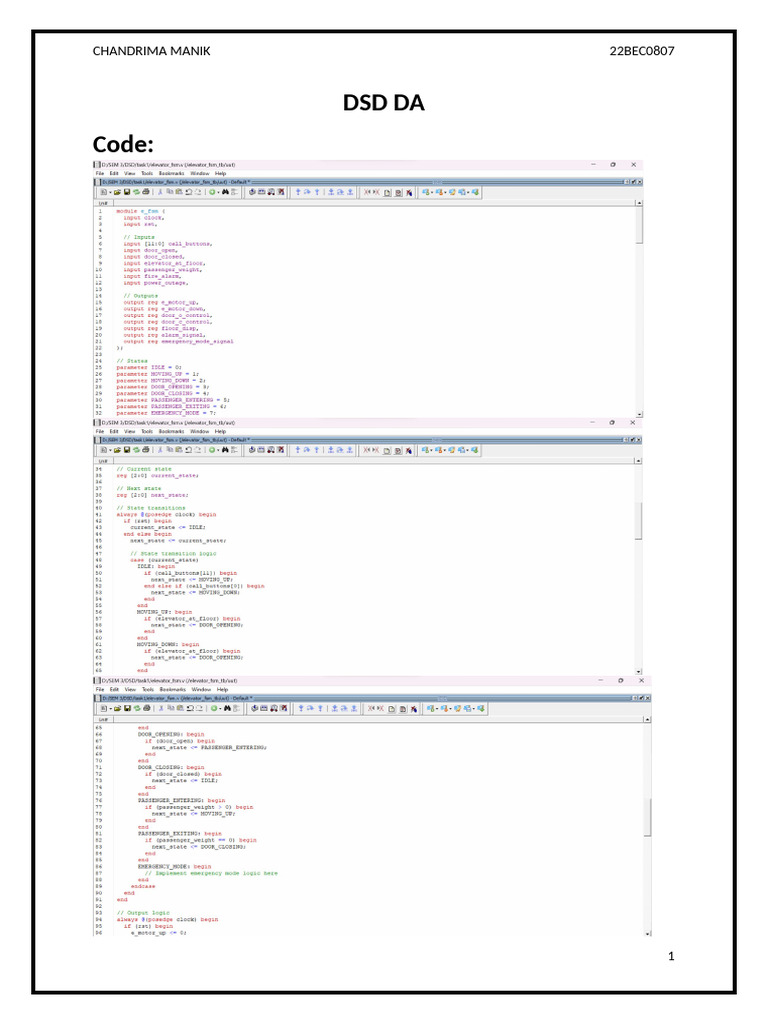The image size is (768, 1024).
Task: Open the Bookmarks menu in the lines 34-65 window
Action: coord(171,432)
